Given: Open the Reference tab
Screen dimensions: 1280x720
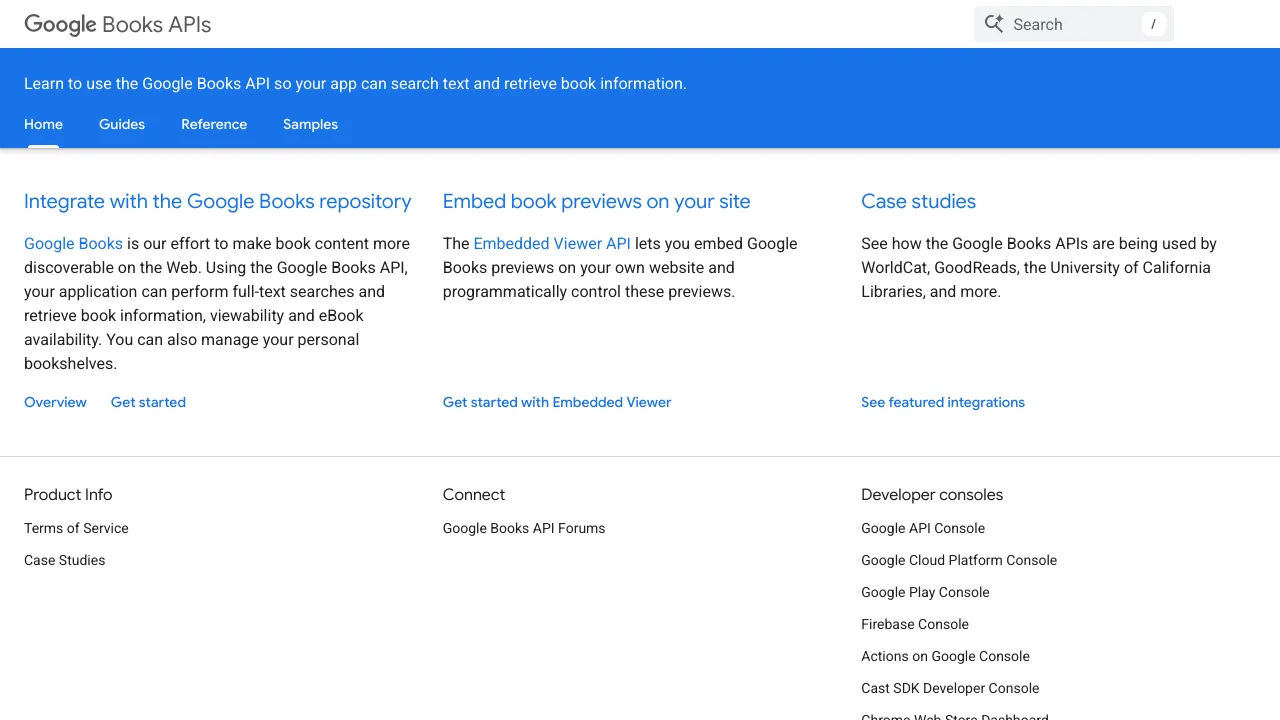Looking at the screenshot, I should point(214,124).
